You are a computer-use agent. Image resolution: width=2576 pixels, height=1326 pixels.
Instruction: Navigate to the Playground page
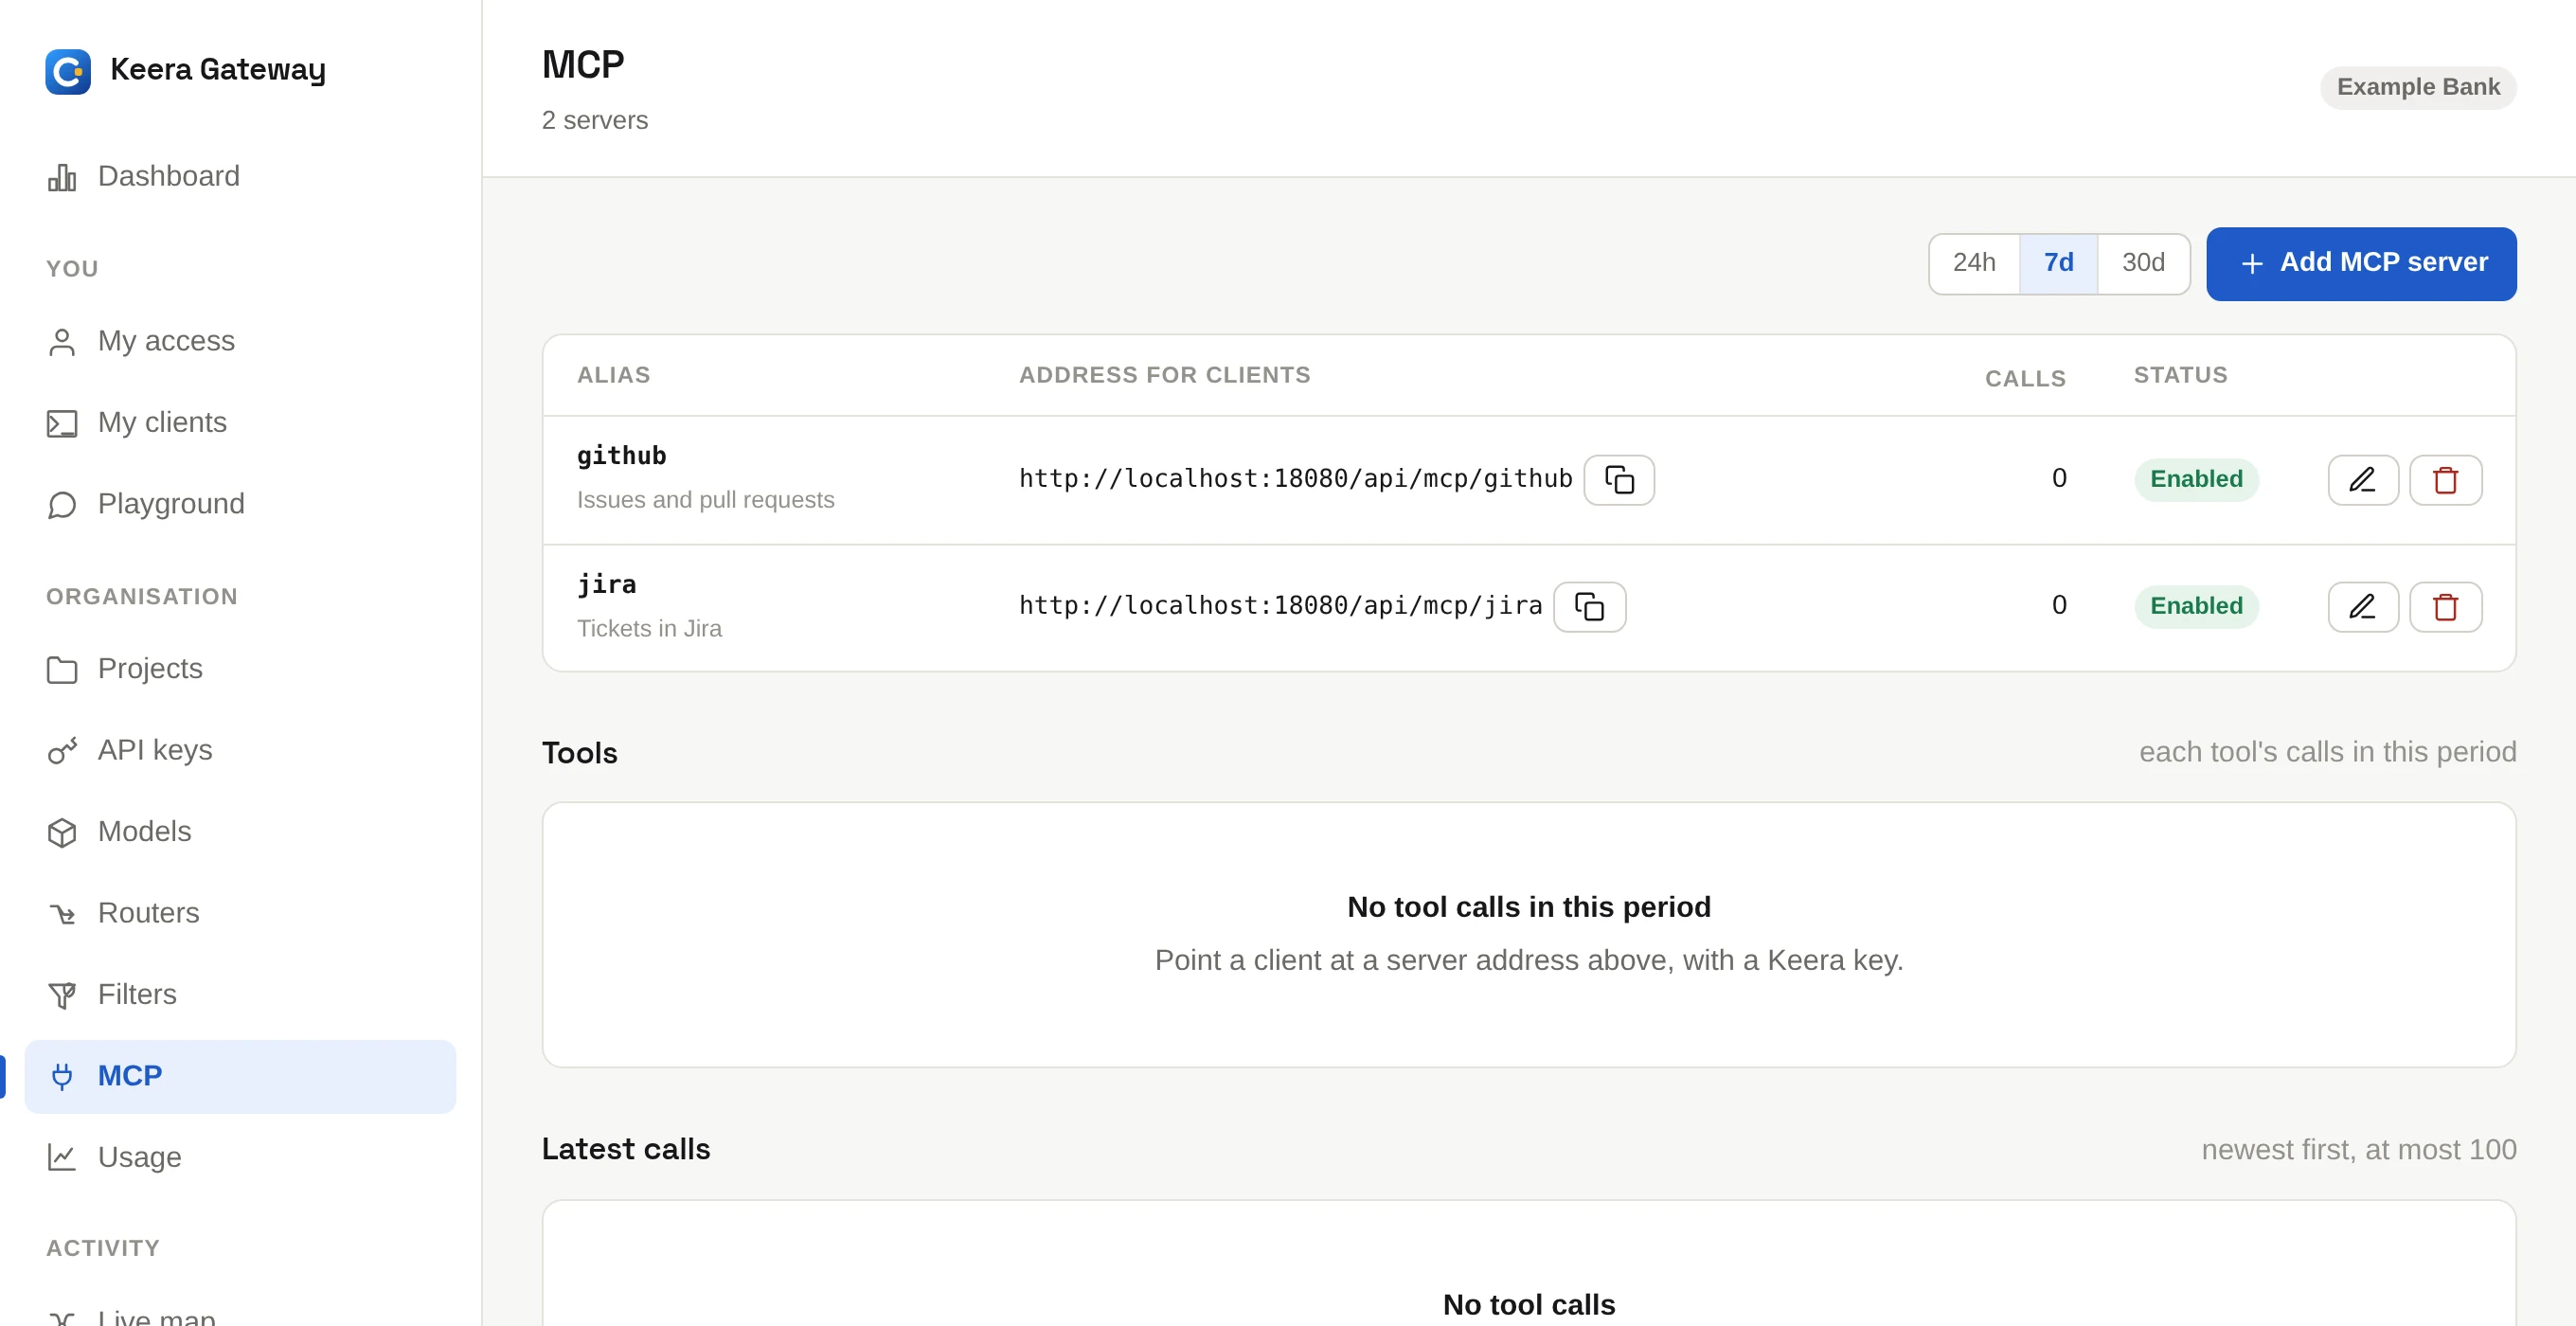[240, 504]
